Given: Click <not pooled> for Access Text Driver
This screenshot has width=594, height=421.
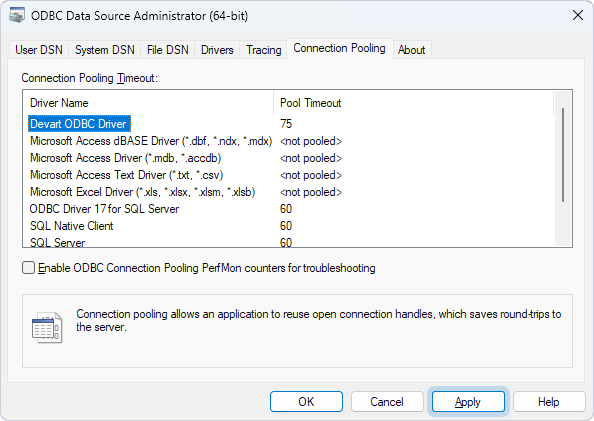Looking at the screenshot, I should pos(311,175).
